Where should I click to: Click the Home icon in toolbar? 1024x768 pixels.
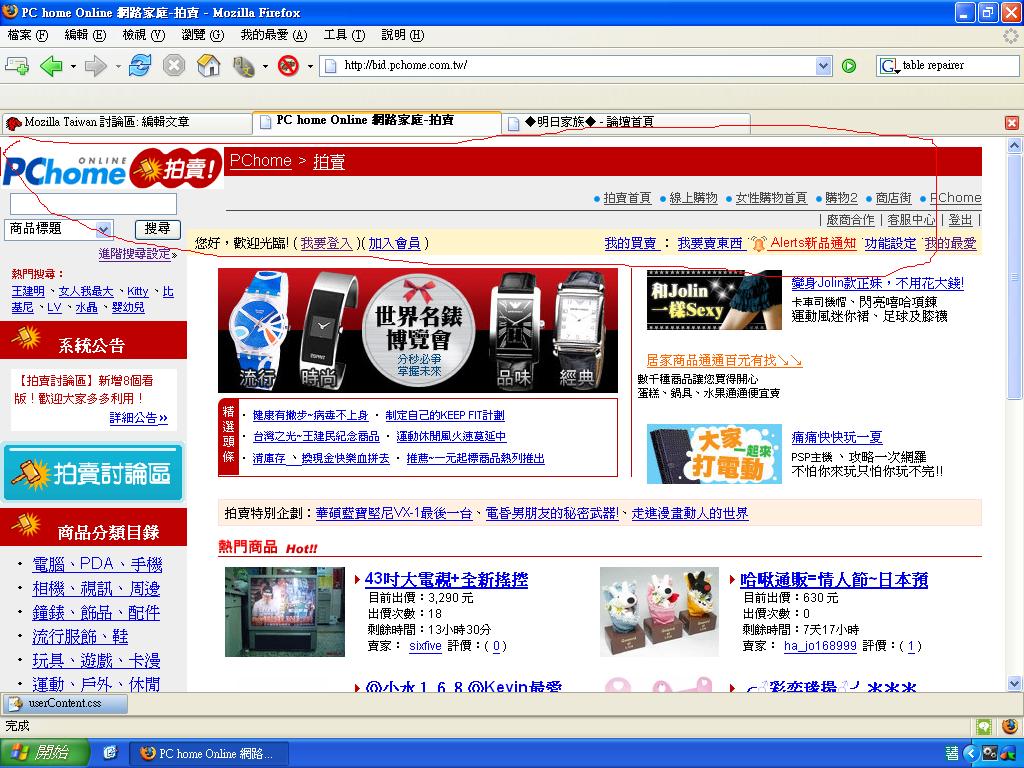pyautogui.click(x=208, y=66)
